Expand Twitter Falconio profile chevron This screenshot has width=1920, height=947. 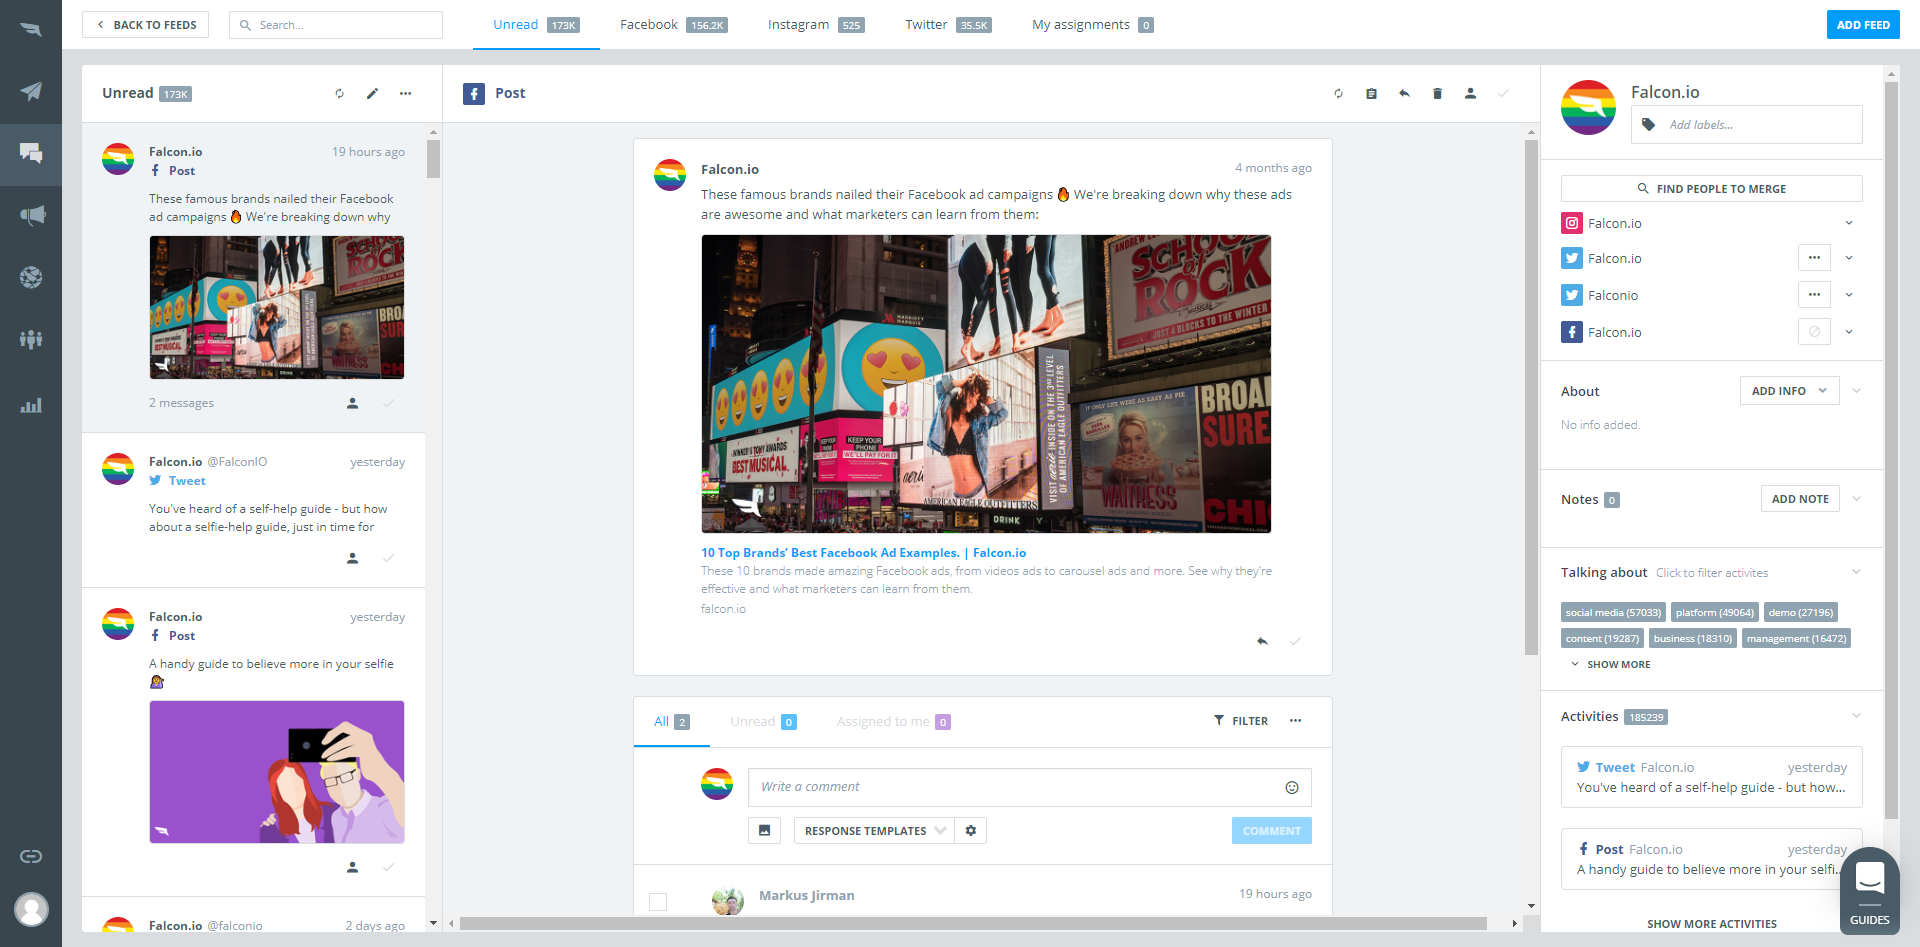point(1849,295)
